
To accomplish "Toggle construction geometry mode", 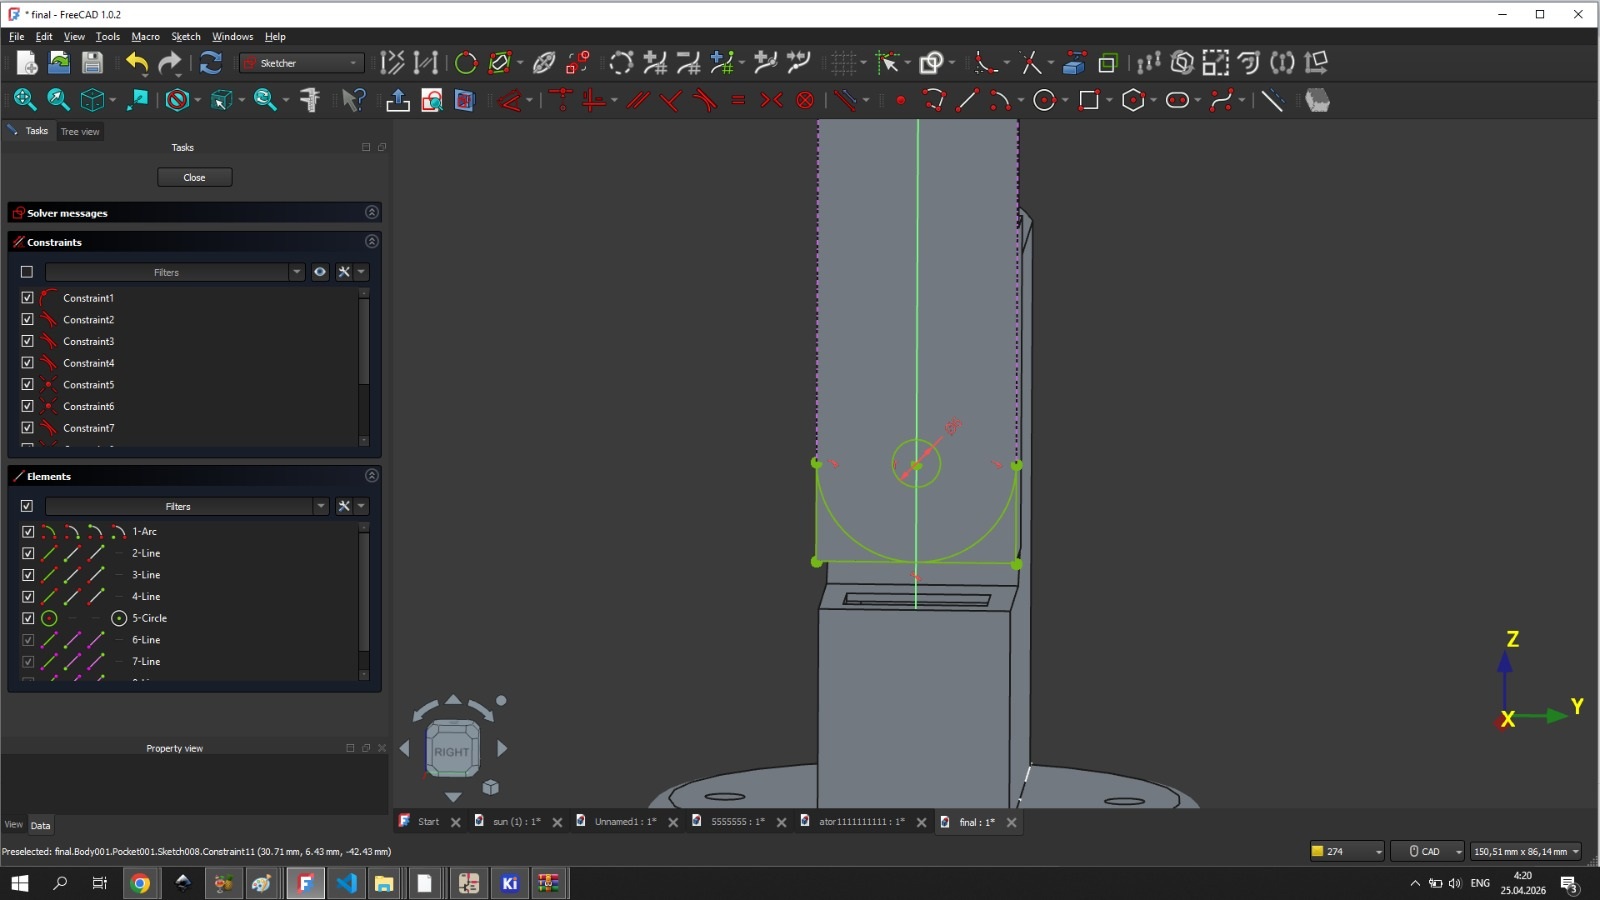I will [1272, 100].
